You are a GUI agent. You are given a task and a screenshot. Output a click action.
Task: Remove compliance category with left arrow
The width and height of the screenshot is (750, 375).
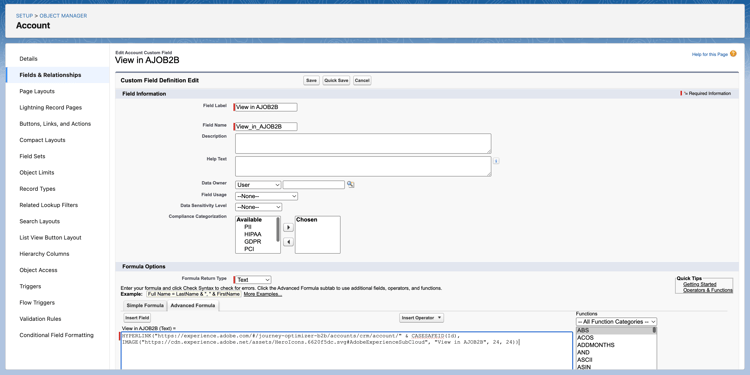288,242
